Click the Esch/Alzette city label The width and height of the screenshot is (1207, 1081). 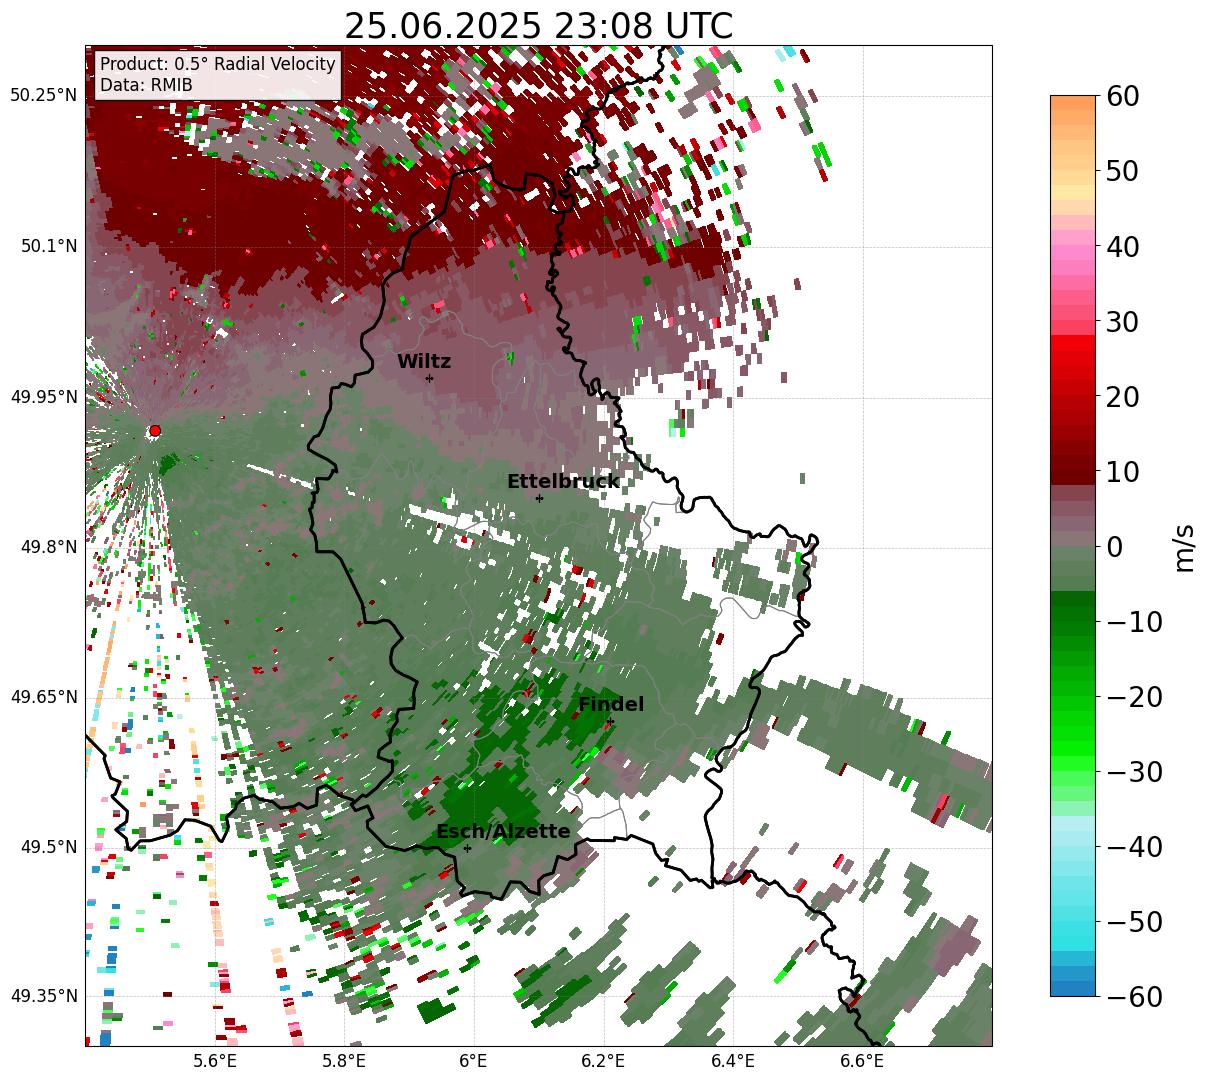coord(503,832)
